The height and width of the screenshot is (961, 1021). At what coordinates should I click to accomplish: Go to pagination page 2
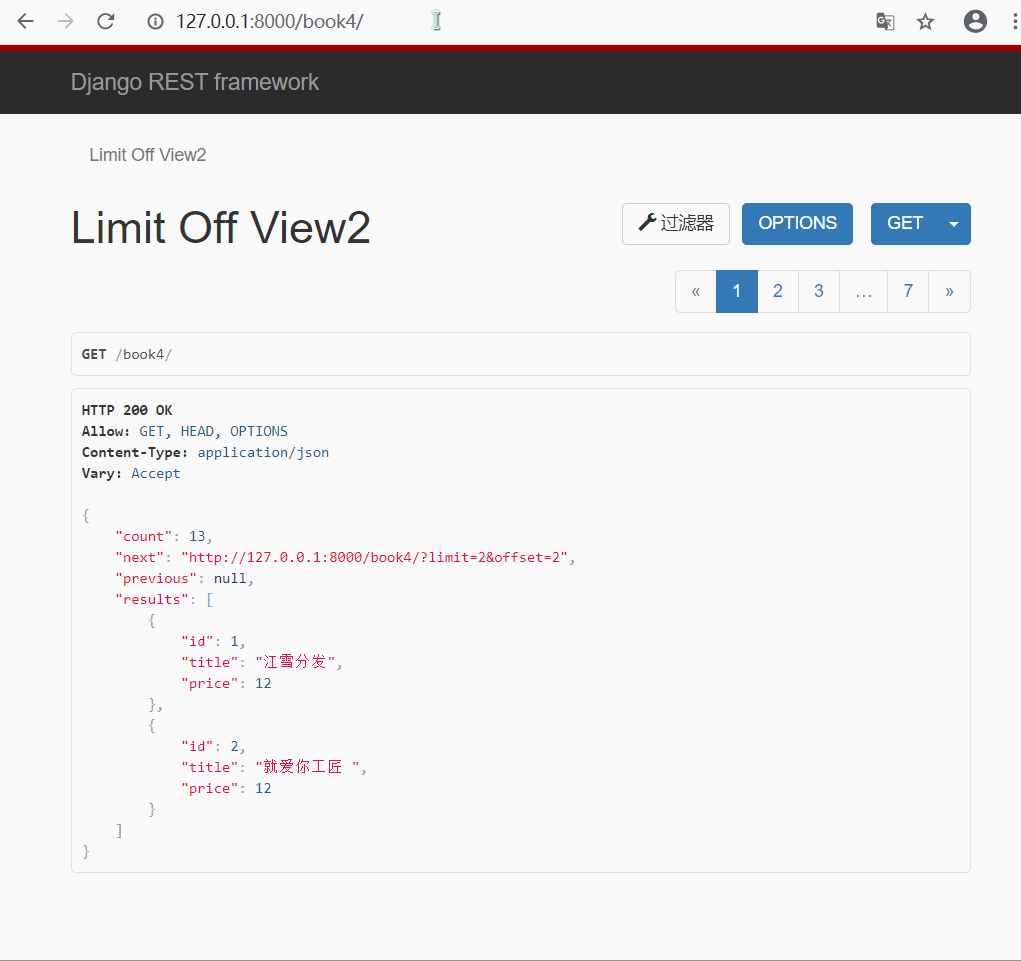[x=777, y=291]
